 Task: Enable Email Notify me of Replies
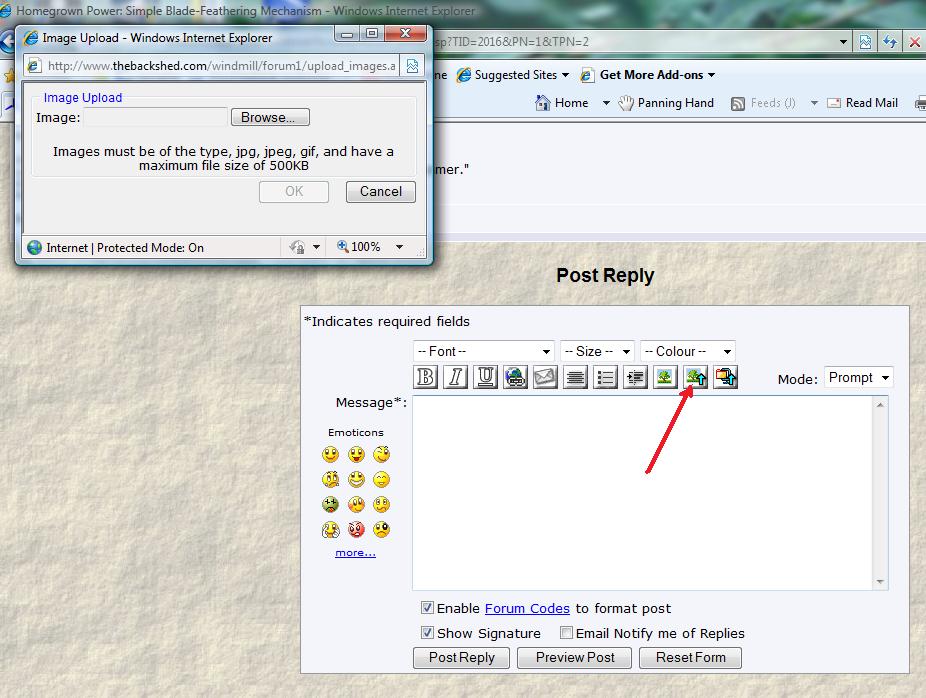(566, 633)
